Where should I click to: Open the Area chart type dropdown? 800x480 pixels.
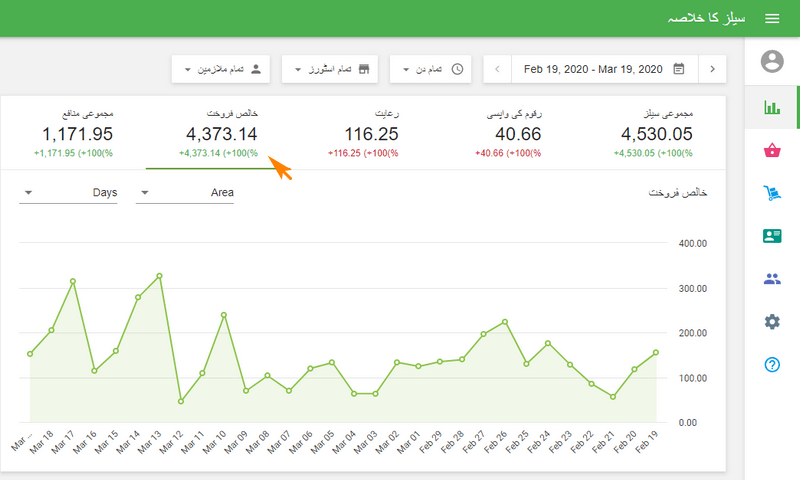point(186,192)
